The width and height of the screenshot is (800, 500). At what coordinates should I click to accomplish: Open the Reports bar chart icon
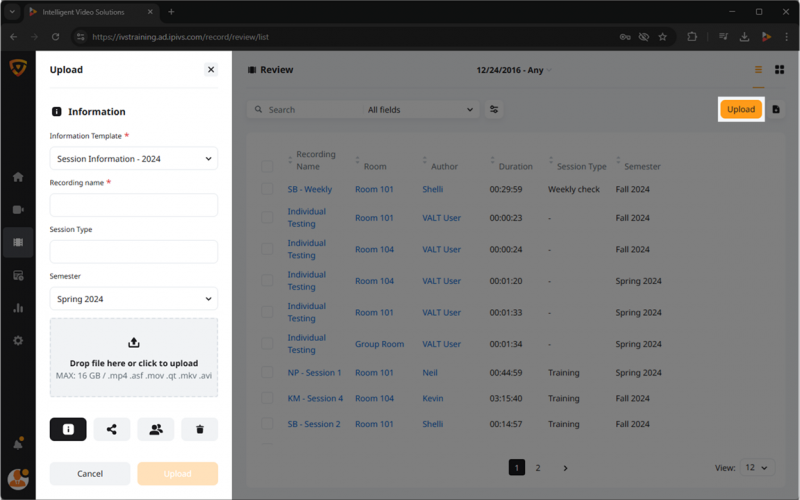(x=18, y=308)
